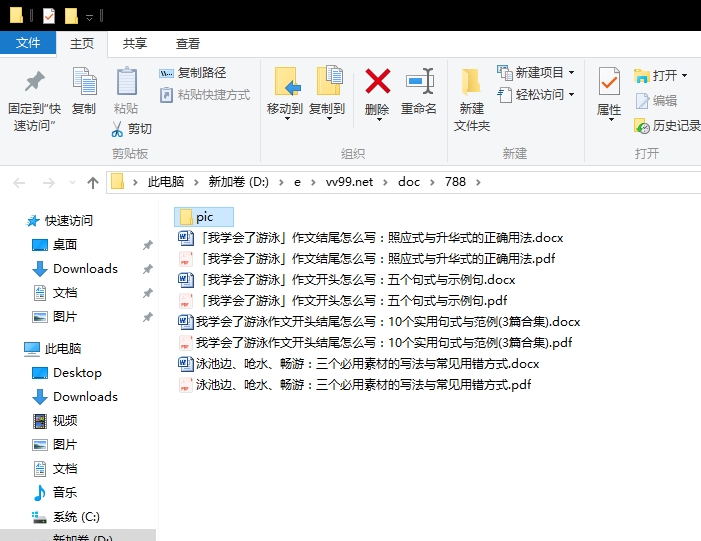Go up one folder level arrow
701x541 pixels.
[x=93, y=182]
